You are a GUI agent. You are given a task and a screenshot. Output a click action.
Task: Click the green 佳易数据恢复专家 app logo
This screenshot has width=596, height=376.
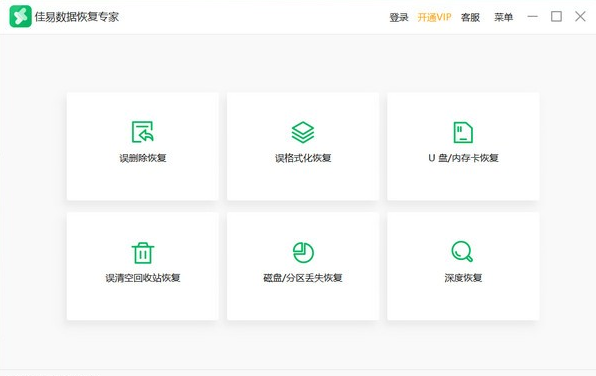[21, 16]
